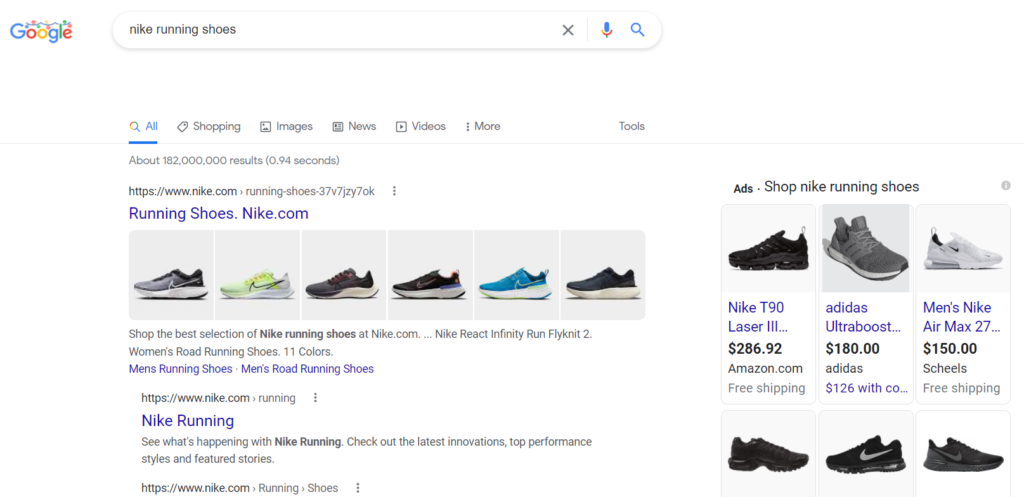
Task: Click the blue magnifying glass search icon
Action: click(x=637, y=30)
